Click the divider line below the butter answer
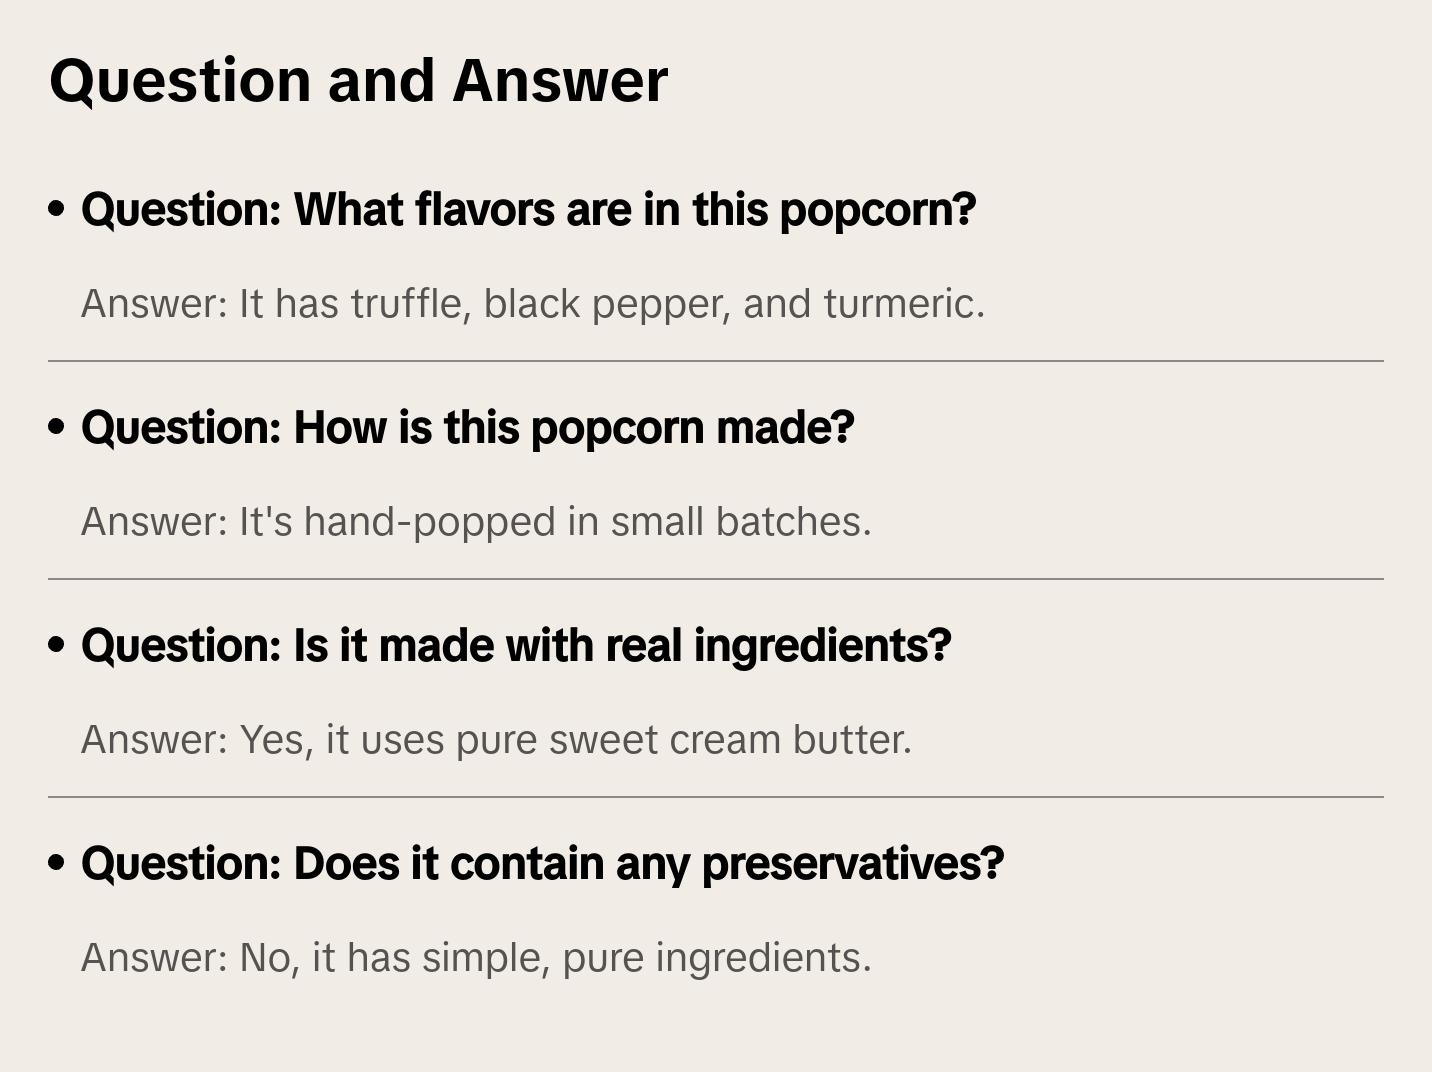 716,797
